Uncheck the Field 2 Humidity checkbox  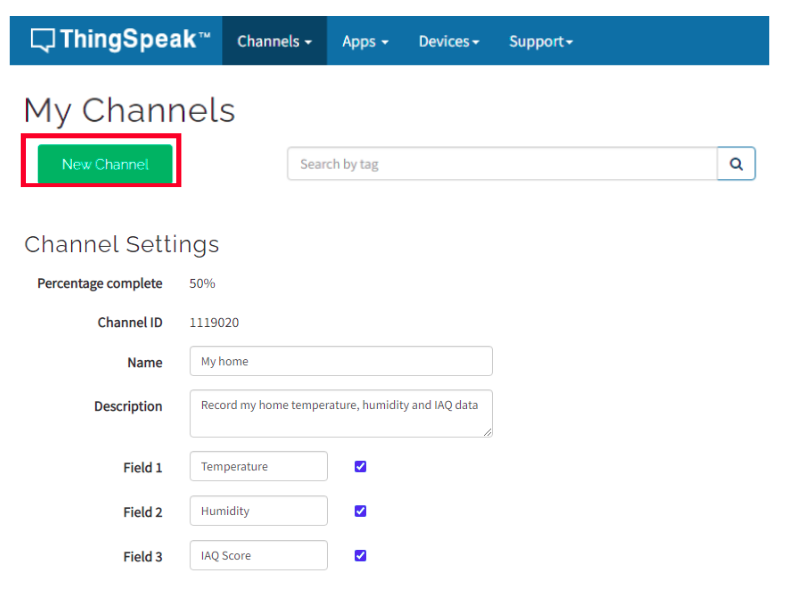tap(361, 511)
